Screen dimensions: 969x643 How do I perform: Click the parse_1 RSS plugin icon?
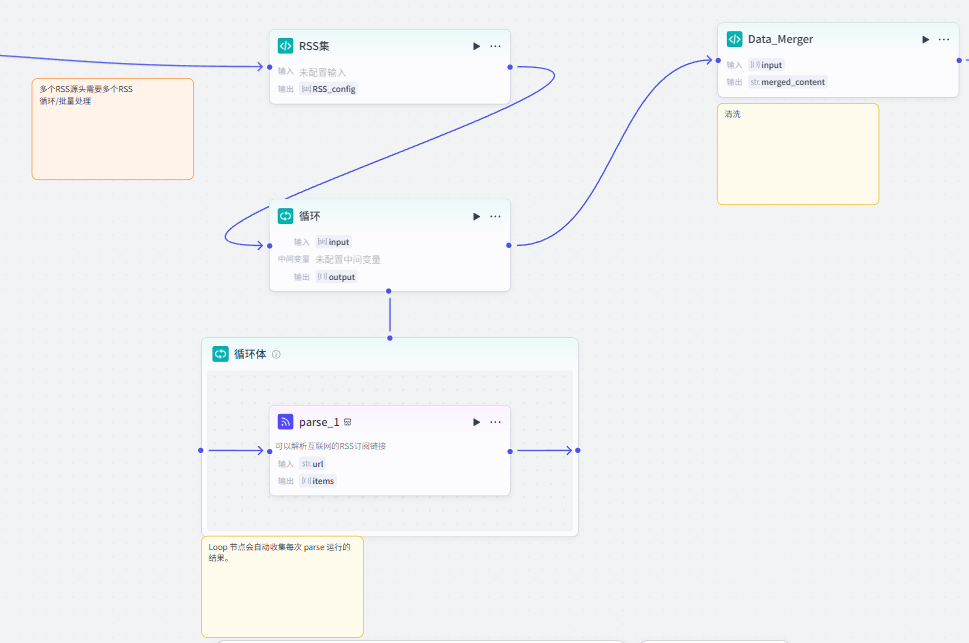click(x=286, y=422)
